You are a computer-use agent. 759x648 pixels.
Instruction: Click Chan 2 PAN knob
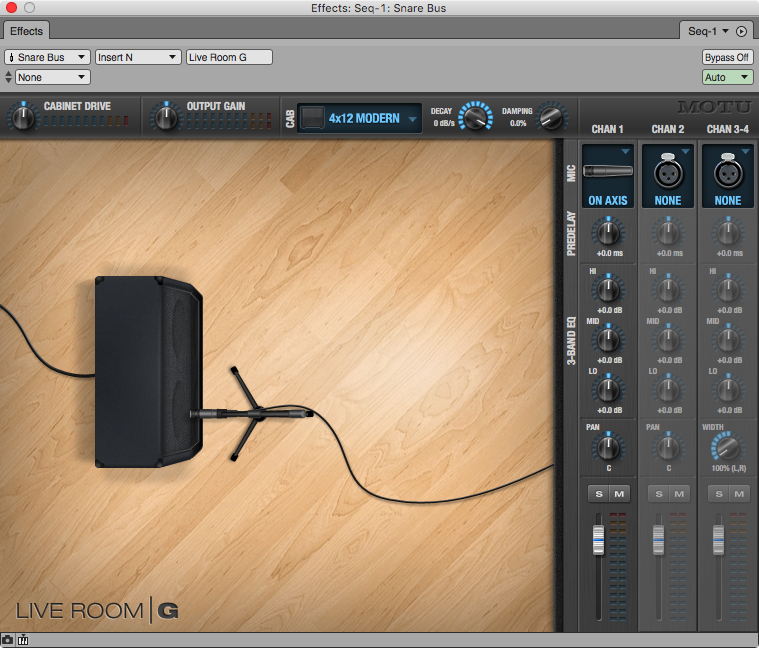click(x=668, y=448)
